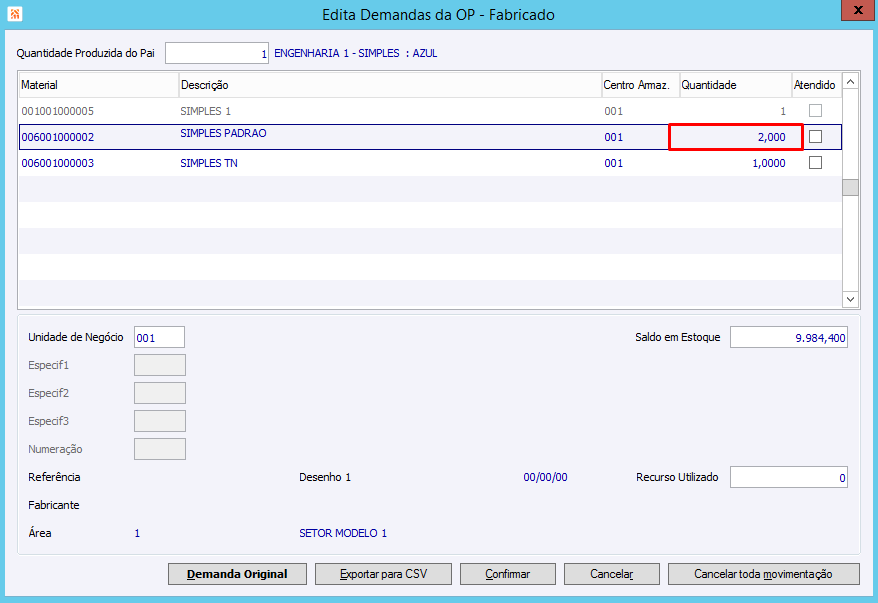The image size is (878, 603).
Task: Click the Especif3 input box
Action: [x=160, y=421]
